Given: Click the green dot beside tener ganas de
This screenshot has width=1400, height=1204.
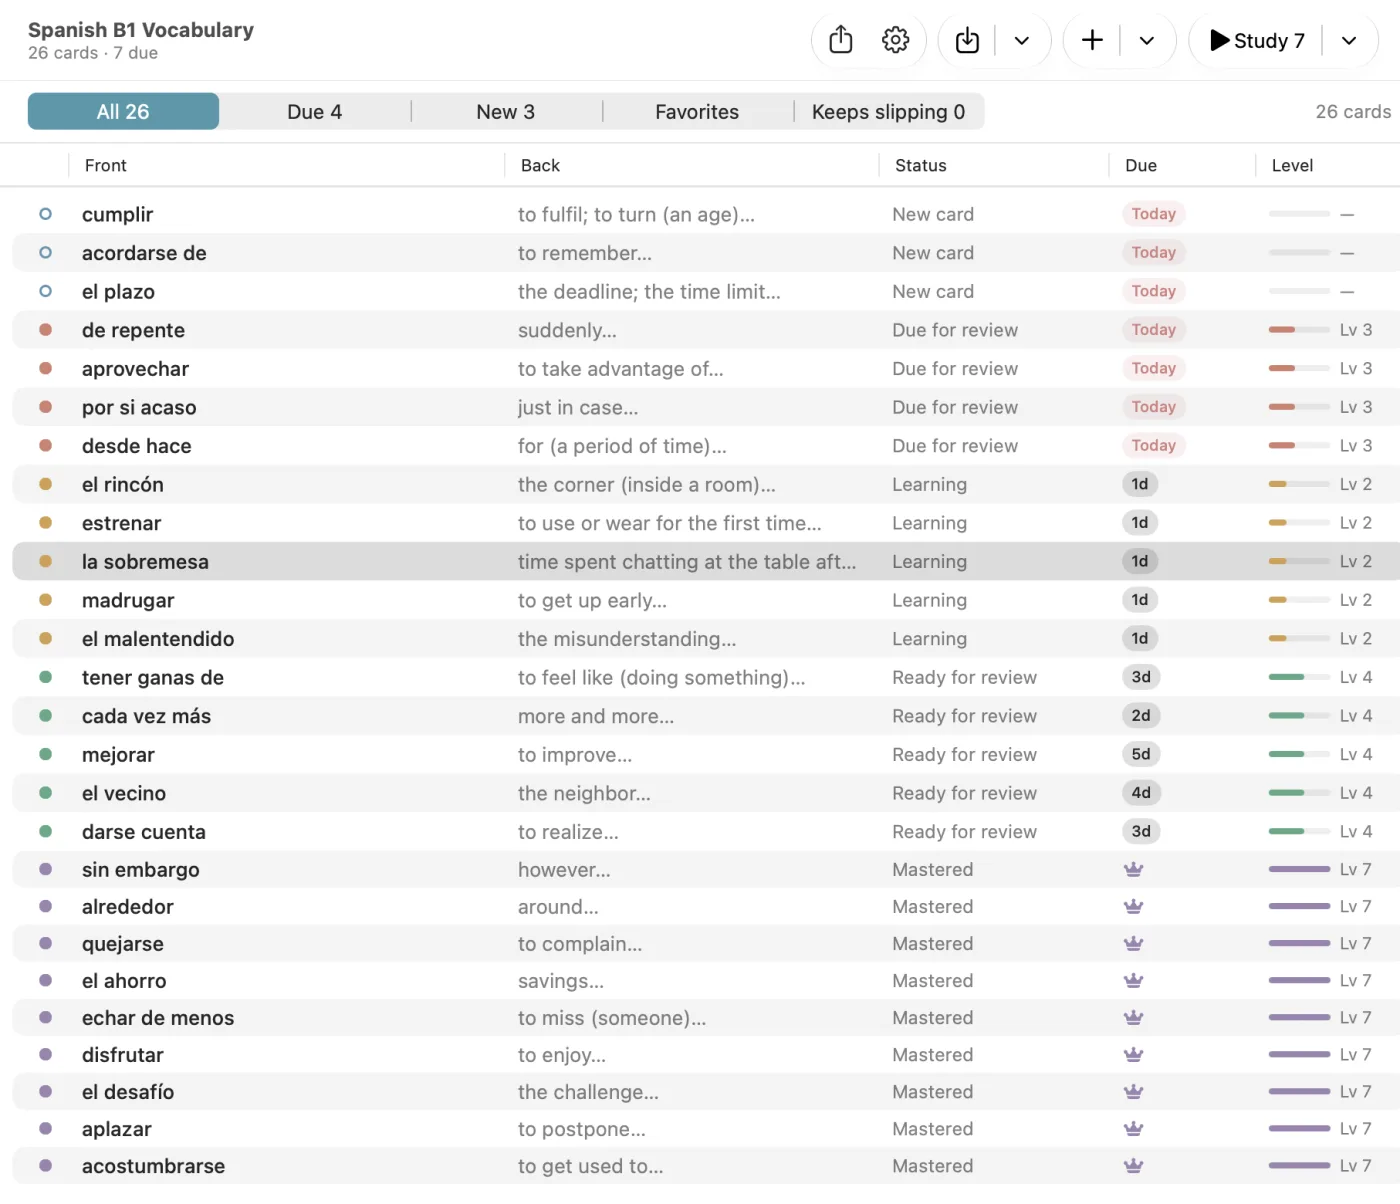Looking at the screenshot, I should tap(45, 677).
